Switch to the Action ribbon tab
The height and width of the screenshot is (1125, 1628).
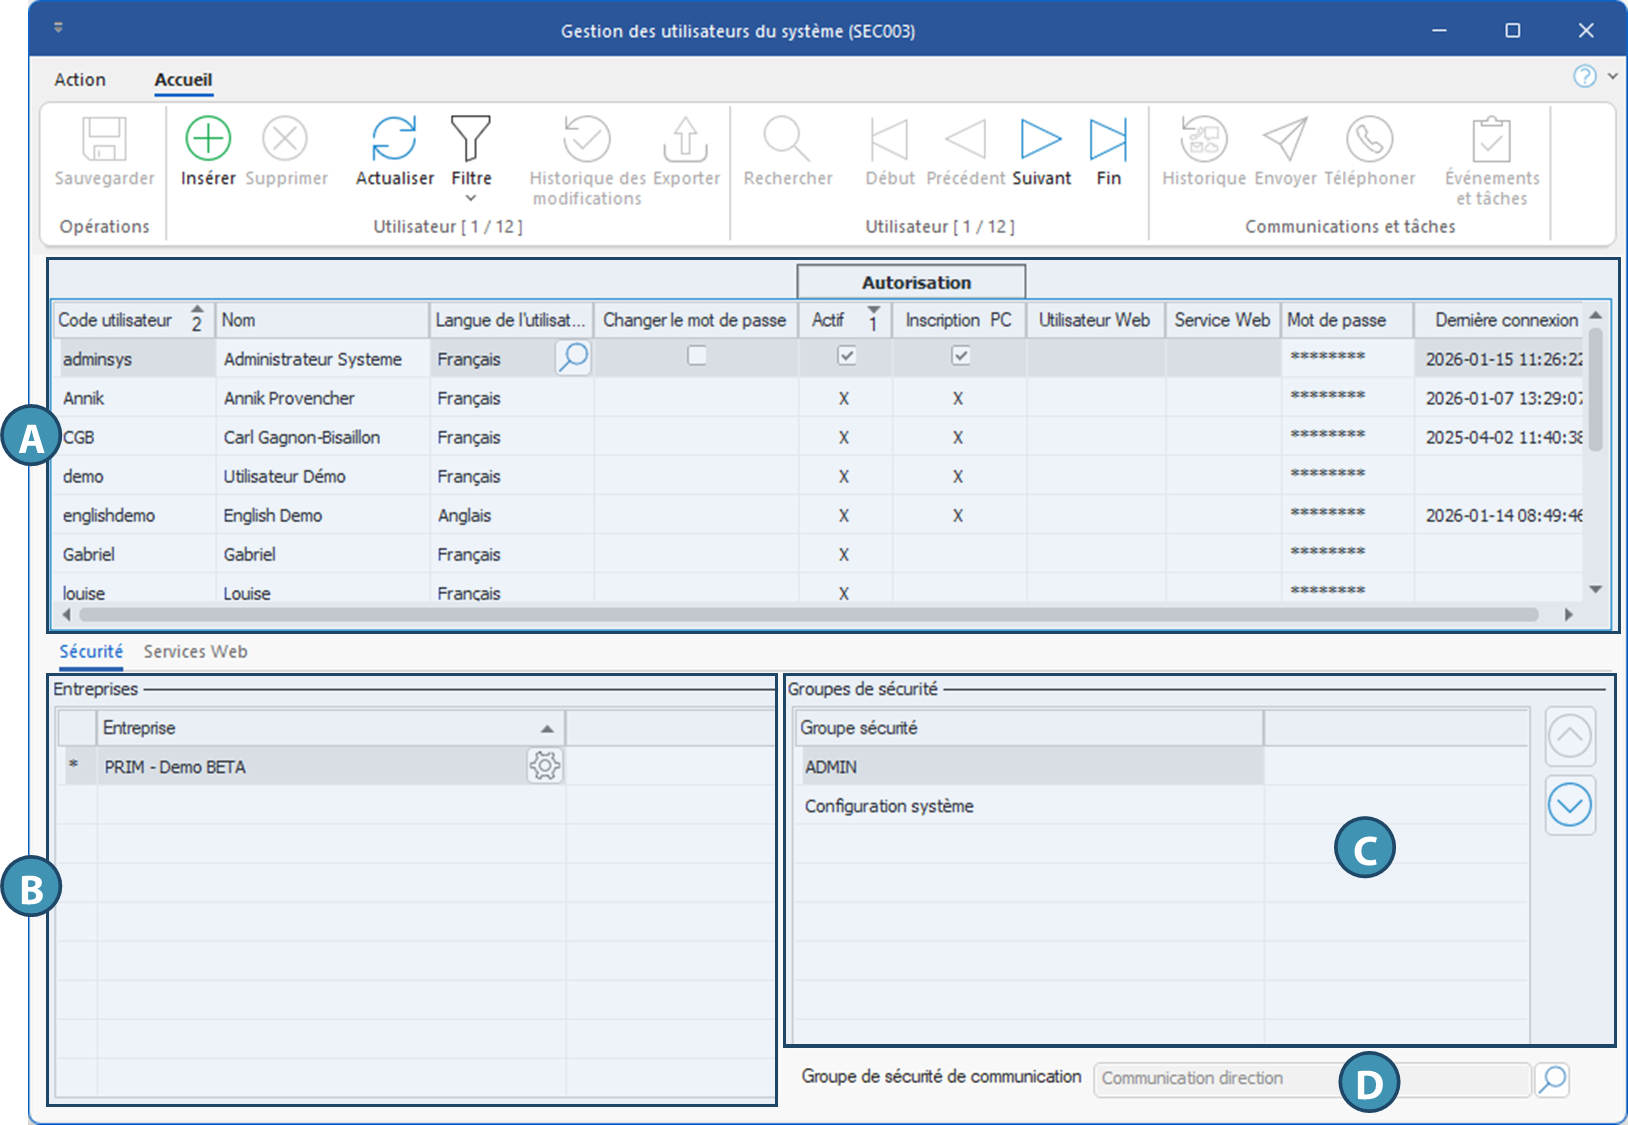click(x=80, y=80)
